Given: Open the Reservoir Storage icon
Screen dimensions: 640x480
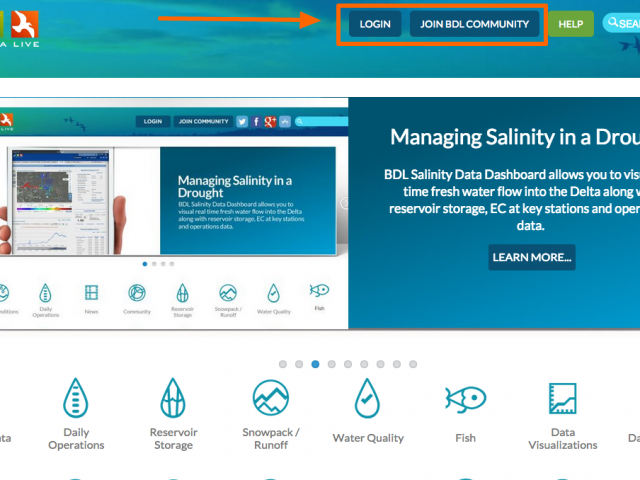Looking at the screenshot, I should pyautogui.click(x=173, y=398).
